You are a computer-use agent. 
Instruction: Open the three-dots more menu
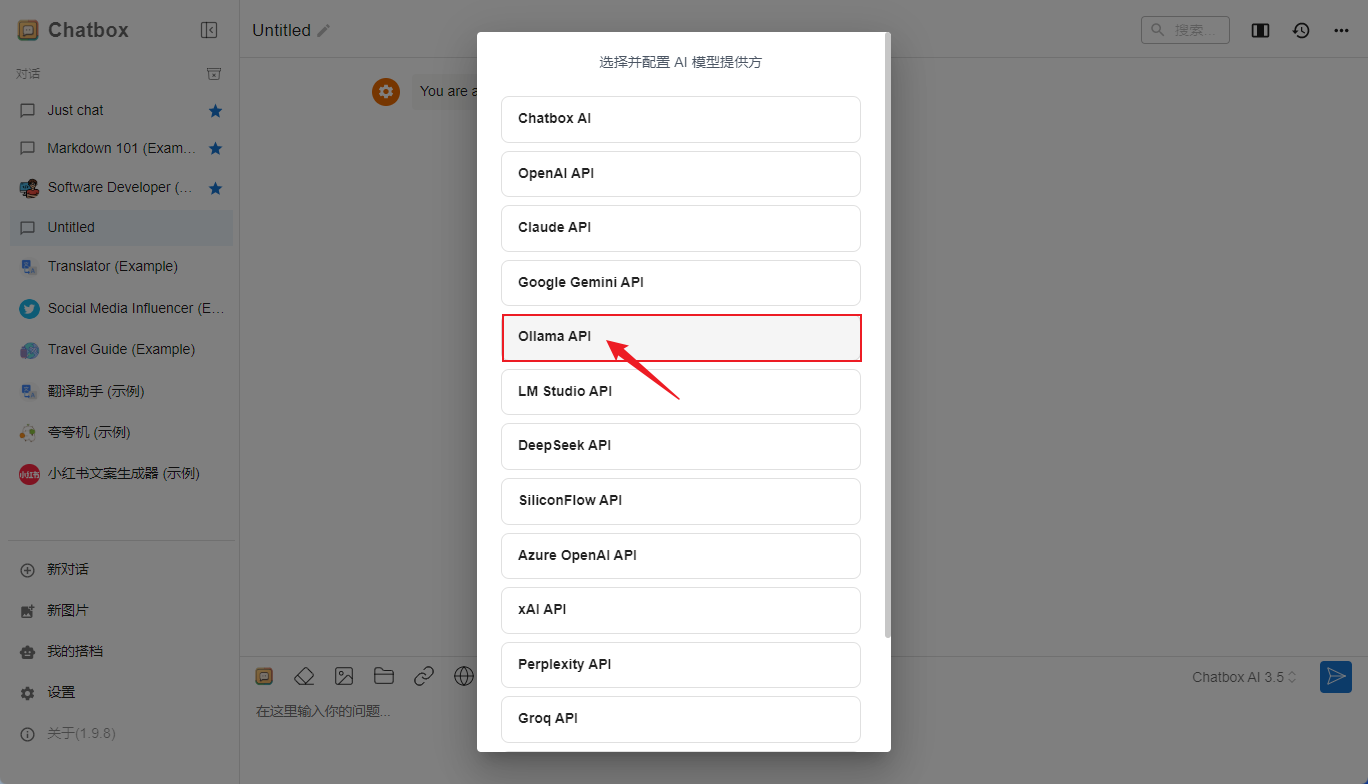tap(1341, 30)
